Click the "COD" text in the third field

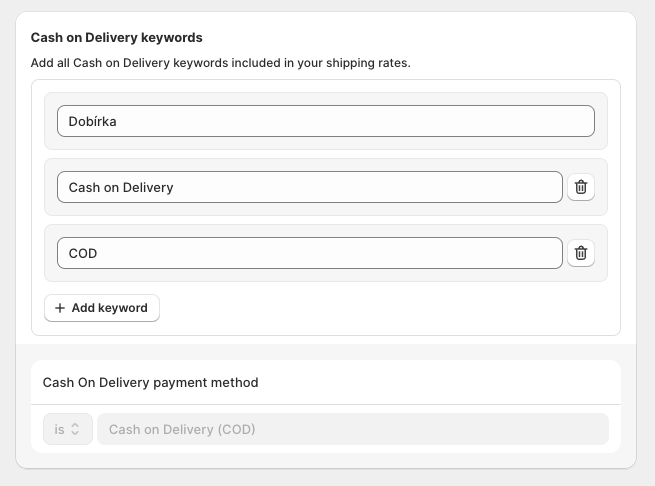(x=83, y=253)
